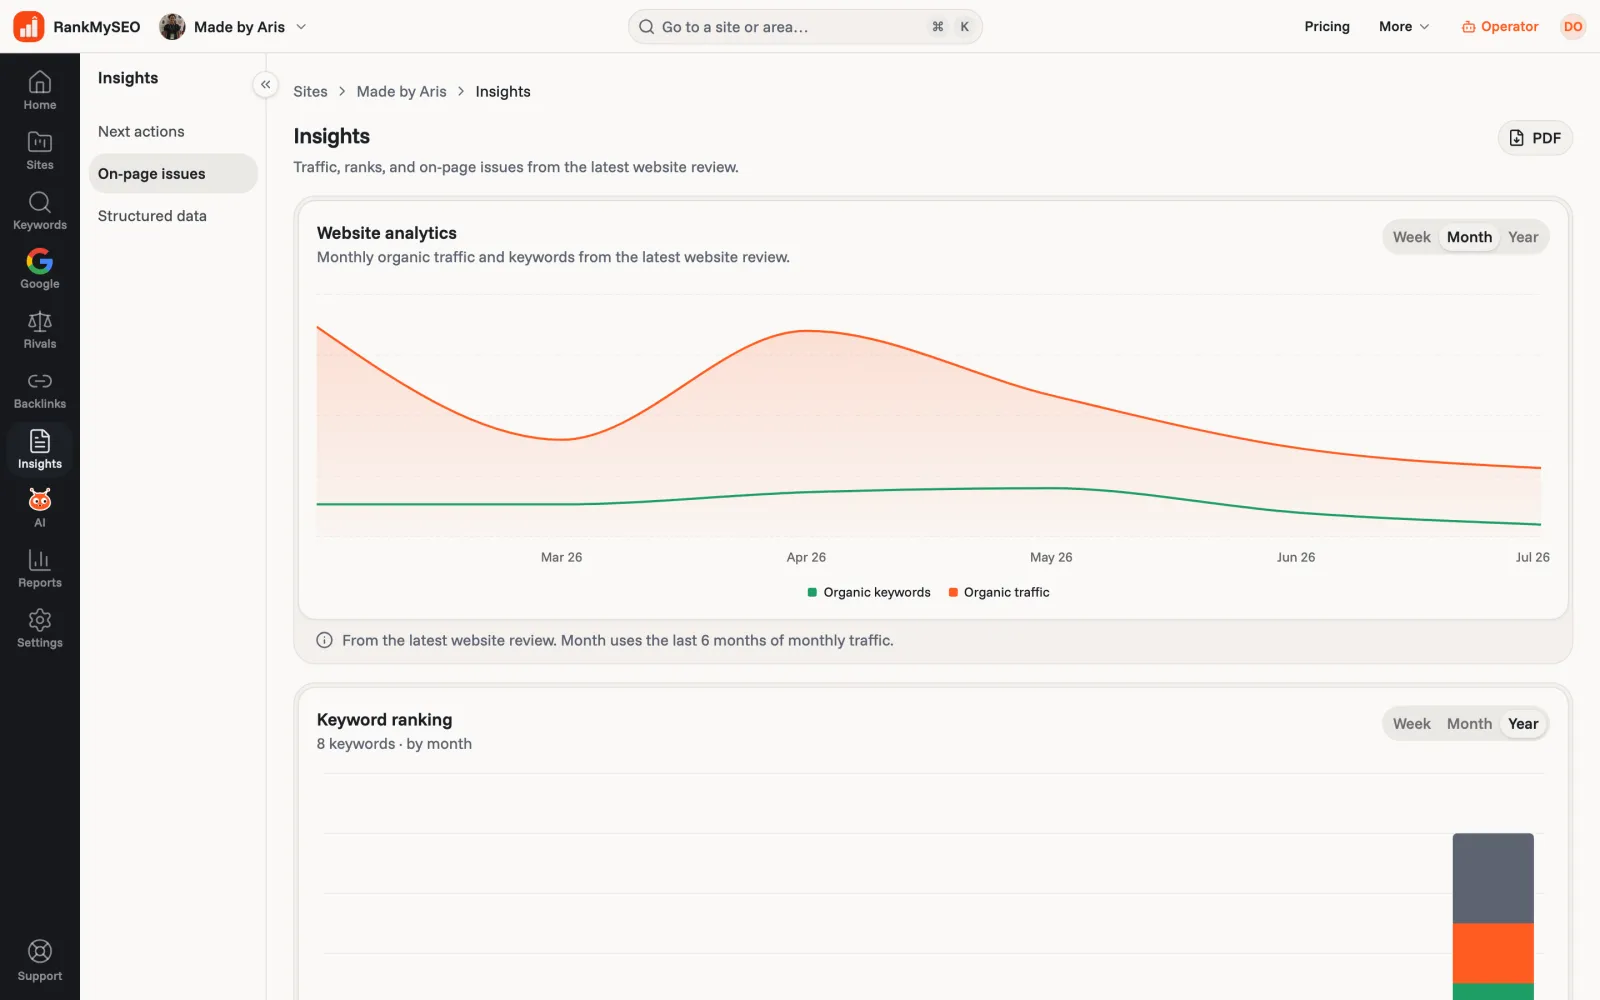Click the Insights breadcrumb
Screen dimensions: 1600x1000
pyautogui.click(x=503, y=92)
